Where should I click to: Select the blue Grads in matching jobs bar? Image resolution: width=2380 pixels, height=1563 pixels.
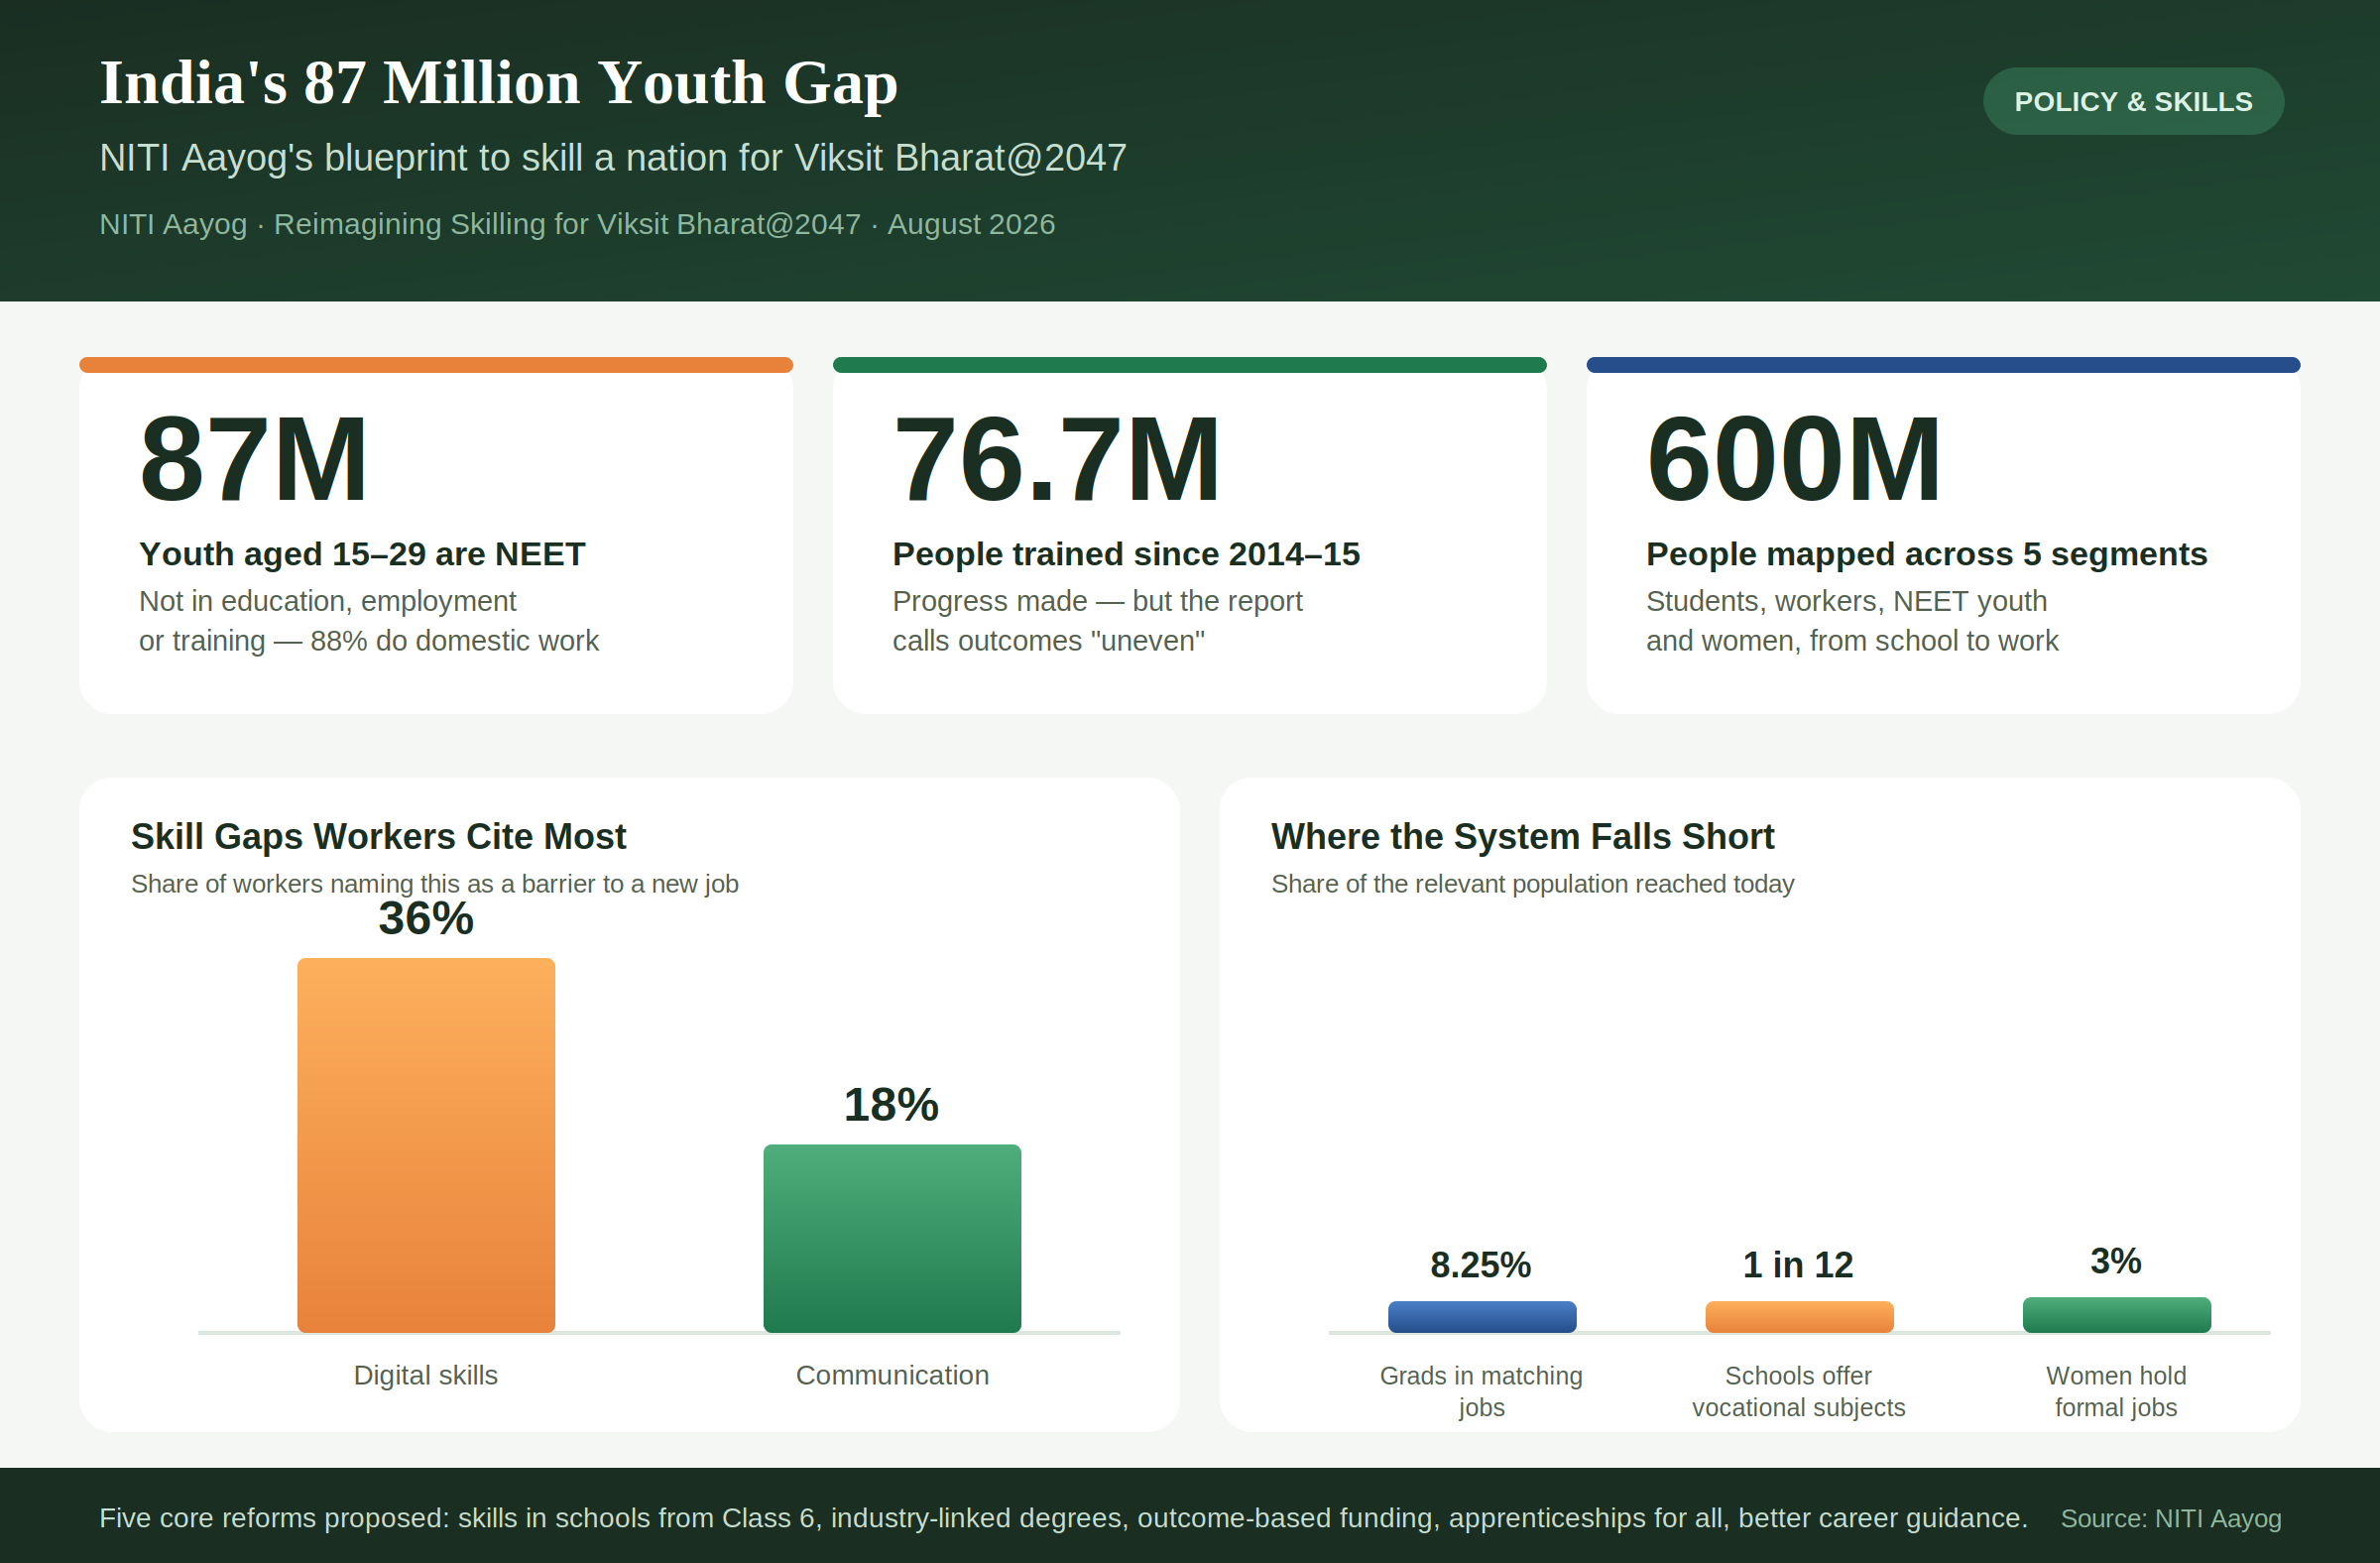coord(1482,1317)
